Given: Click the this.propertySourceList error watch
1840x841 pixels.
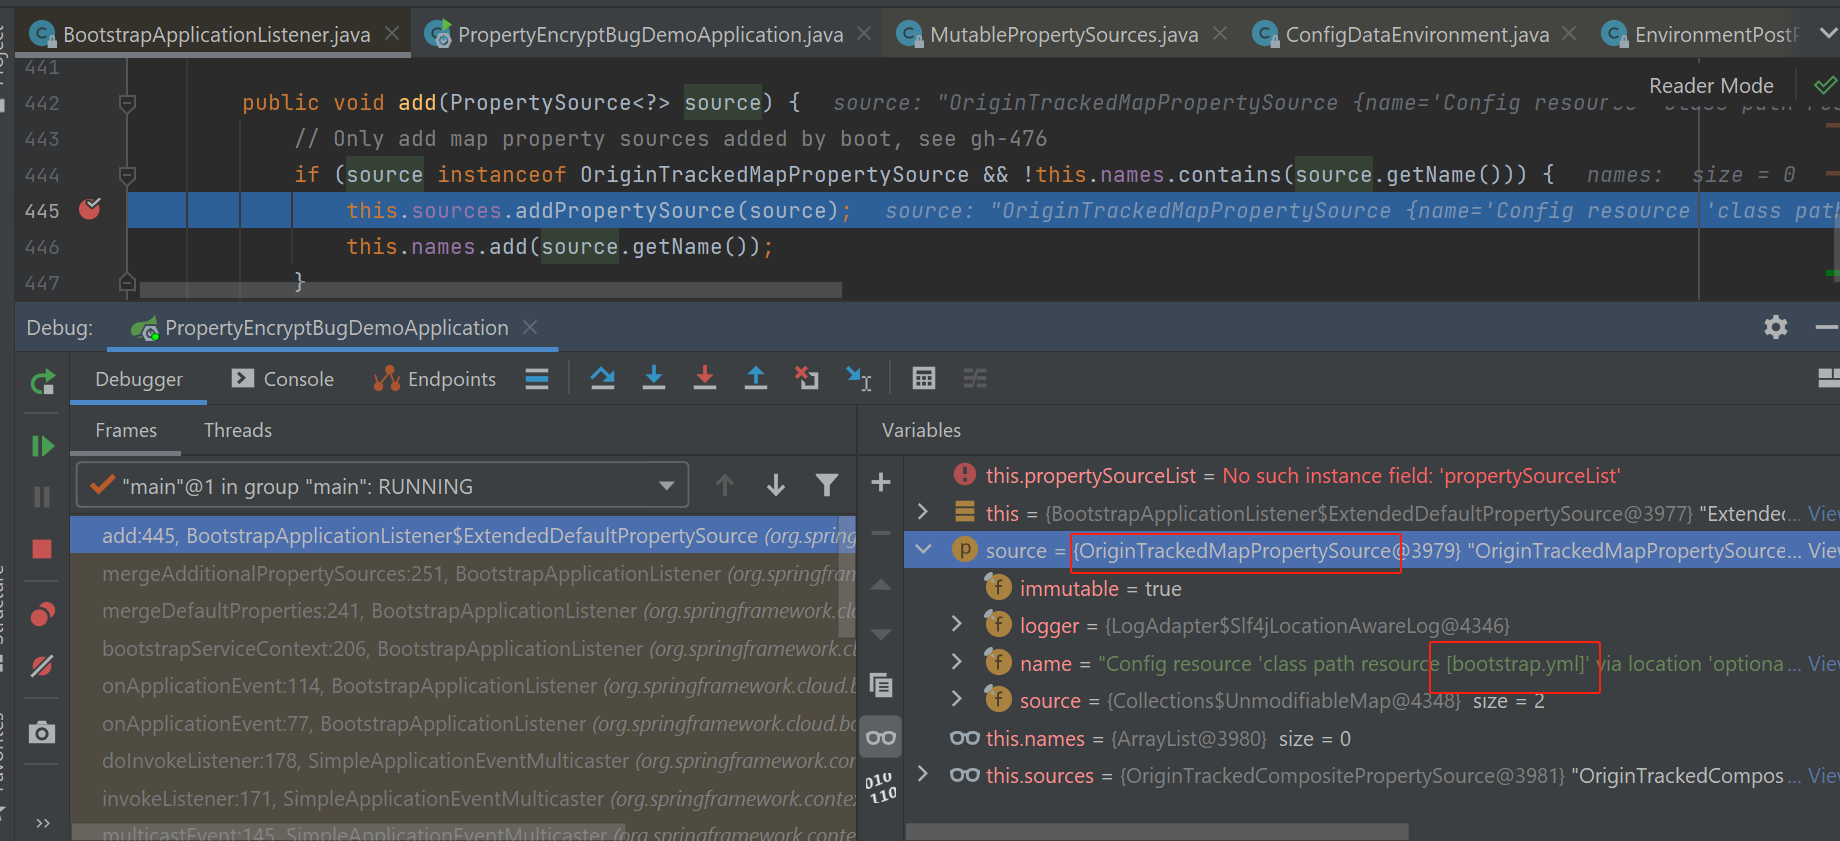Looking at the screenshot, I should pyautogui.click(x=1372, y=476).
